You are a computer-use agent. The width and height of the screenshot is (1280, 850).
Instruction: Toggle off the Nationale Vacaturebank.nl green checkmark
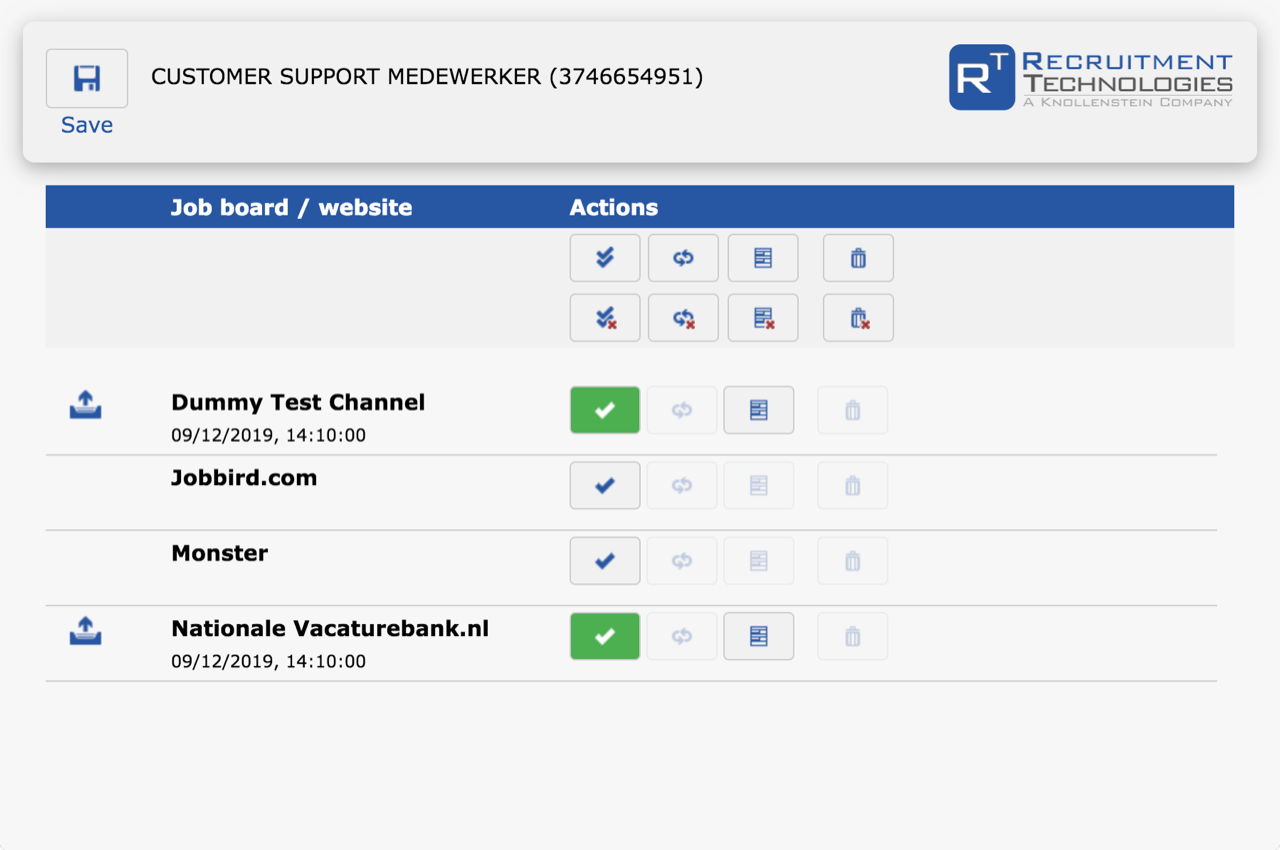point(604,636)
